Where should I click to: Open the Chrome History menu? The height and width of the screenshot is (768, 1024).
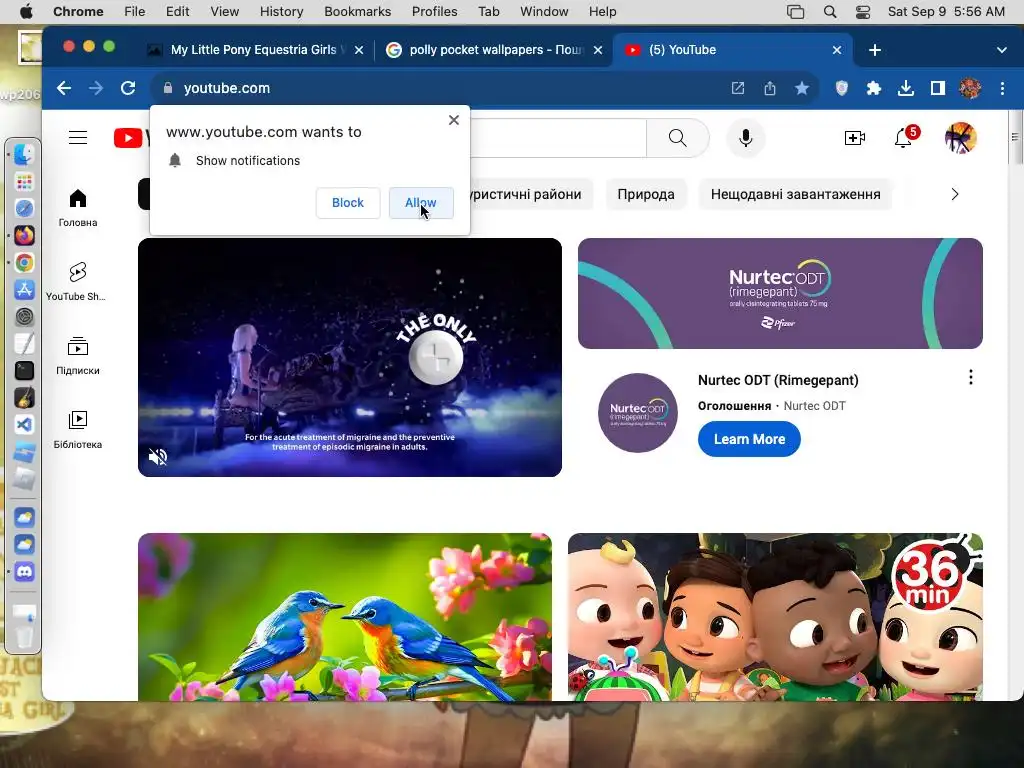[x=281, y=12]
